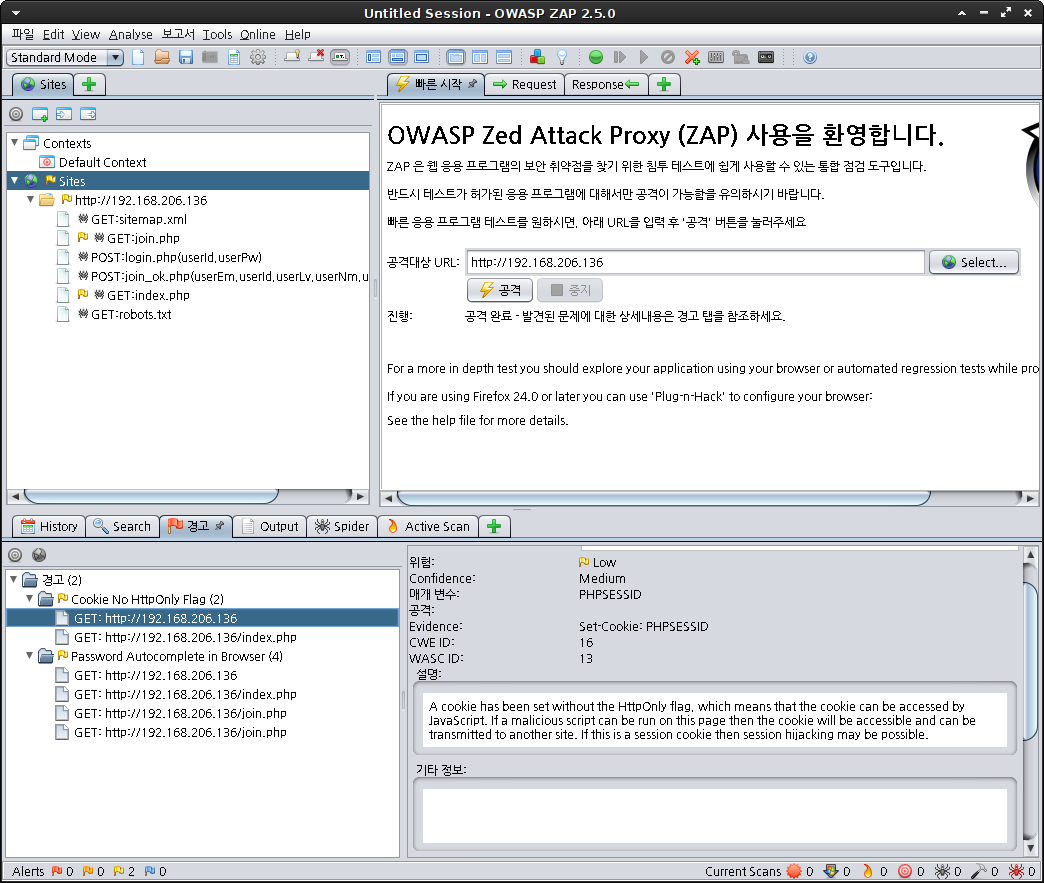The image size is (1044, 883).
Task: Add a tab next to Response
Action: [664, 85]
